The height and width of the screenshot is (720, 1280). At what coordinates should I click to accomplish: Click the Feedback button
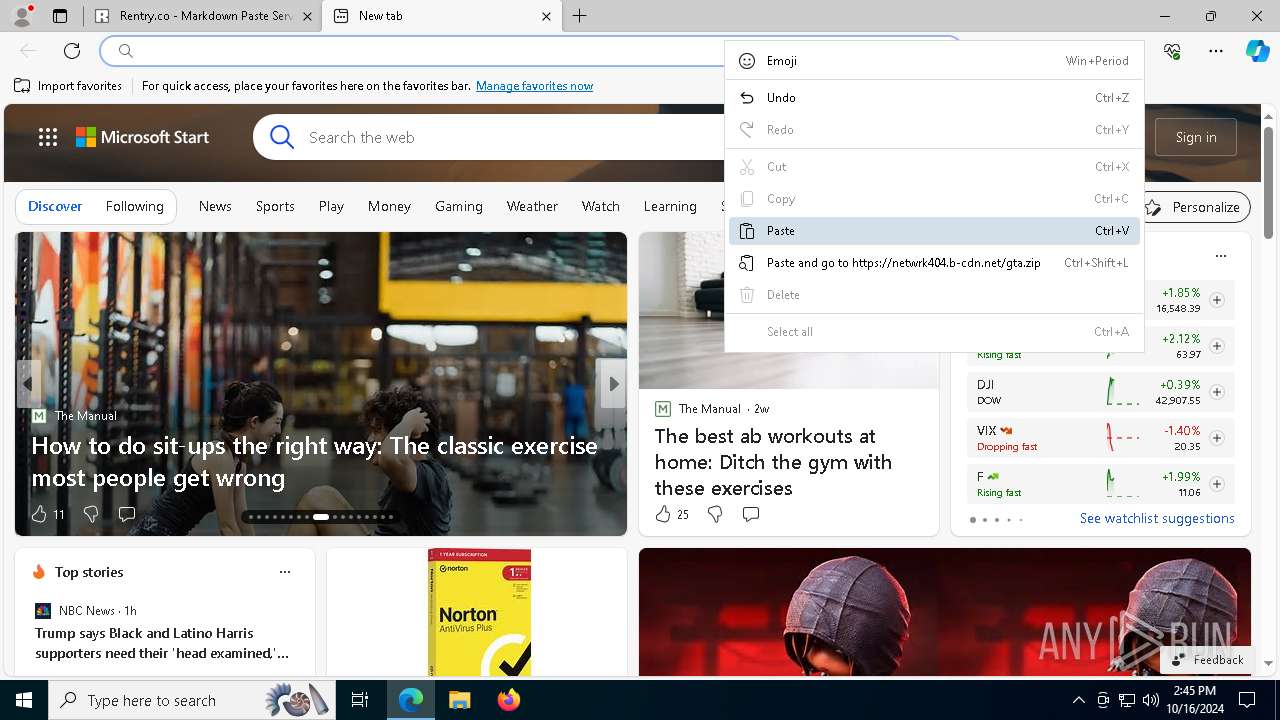(x=1207, y=660)
